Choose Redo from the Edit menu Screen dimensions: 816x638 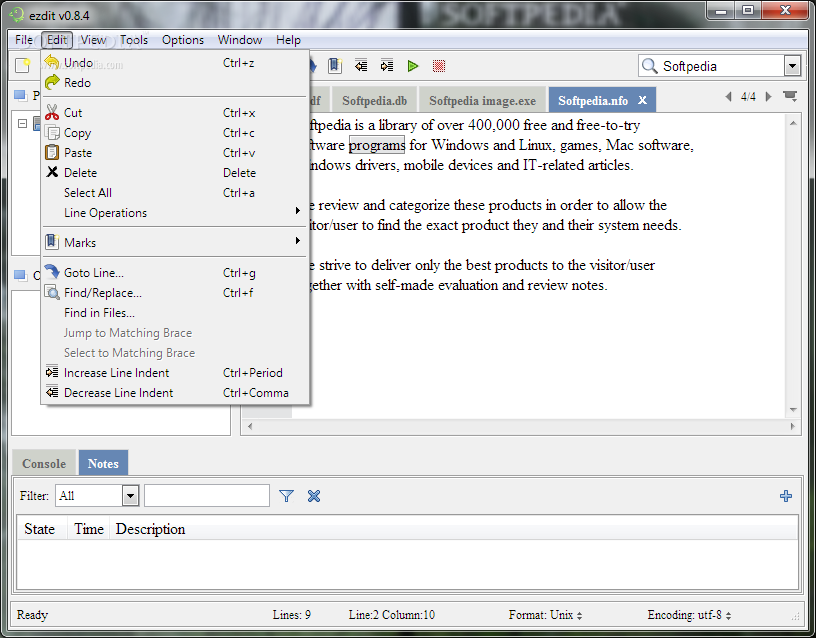pos(175,83)
